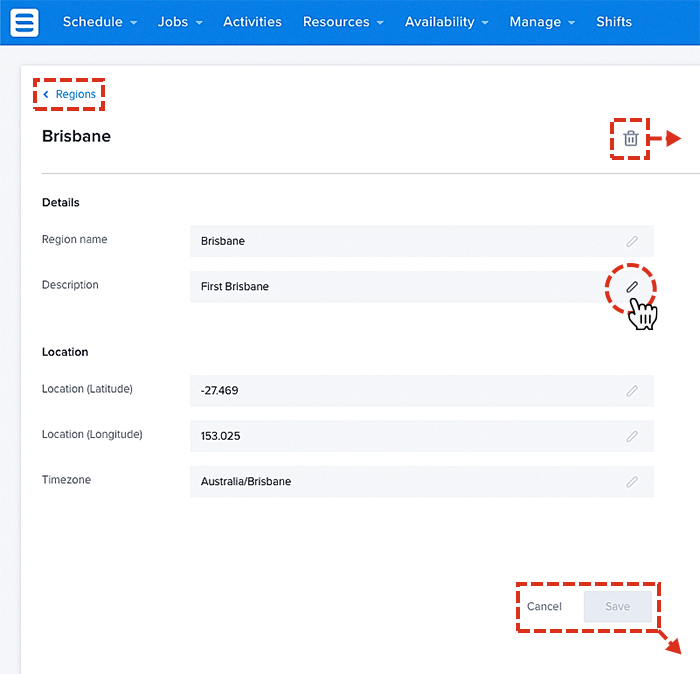Open the Shifts page

[x=614, y=22]
